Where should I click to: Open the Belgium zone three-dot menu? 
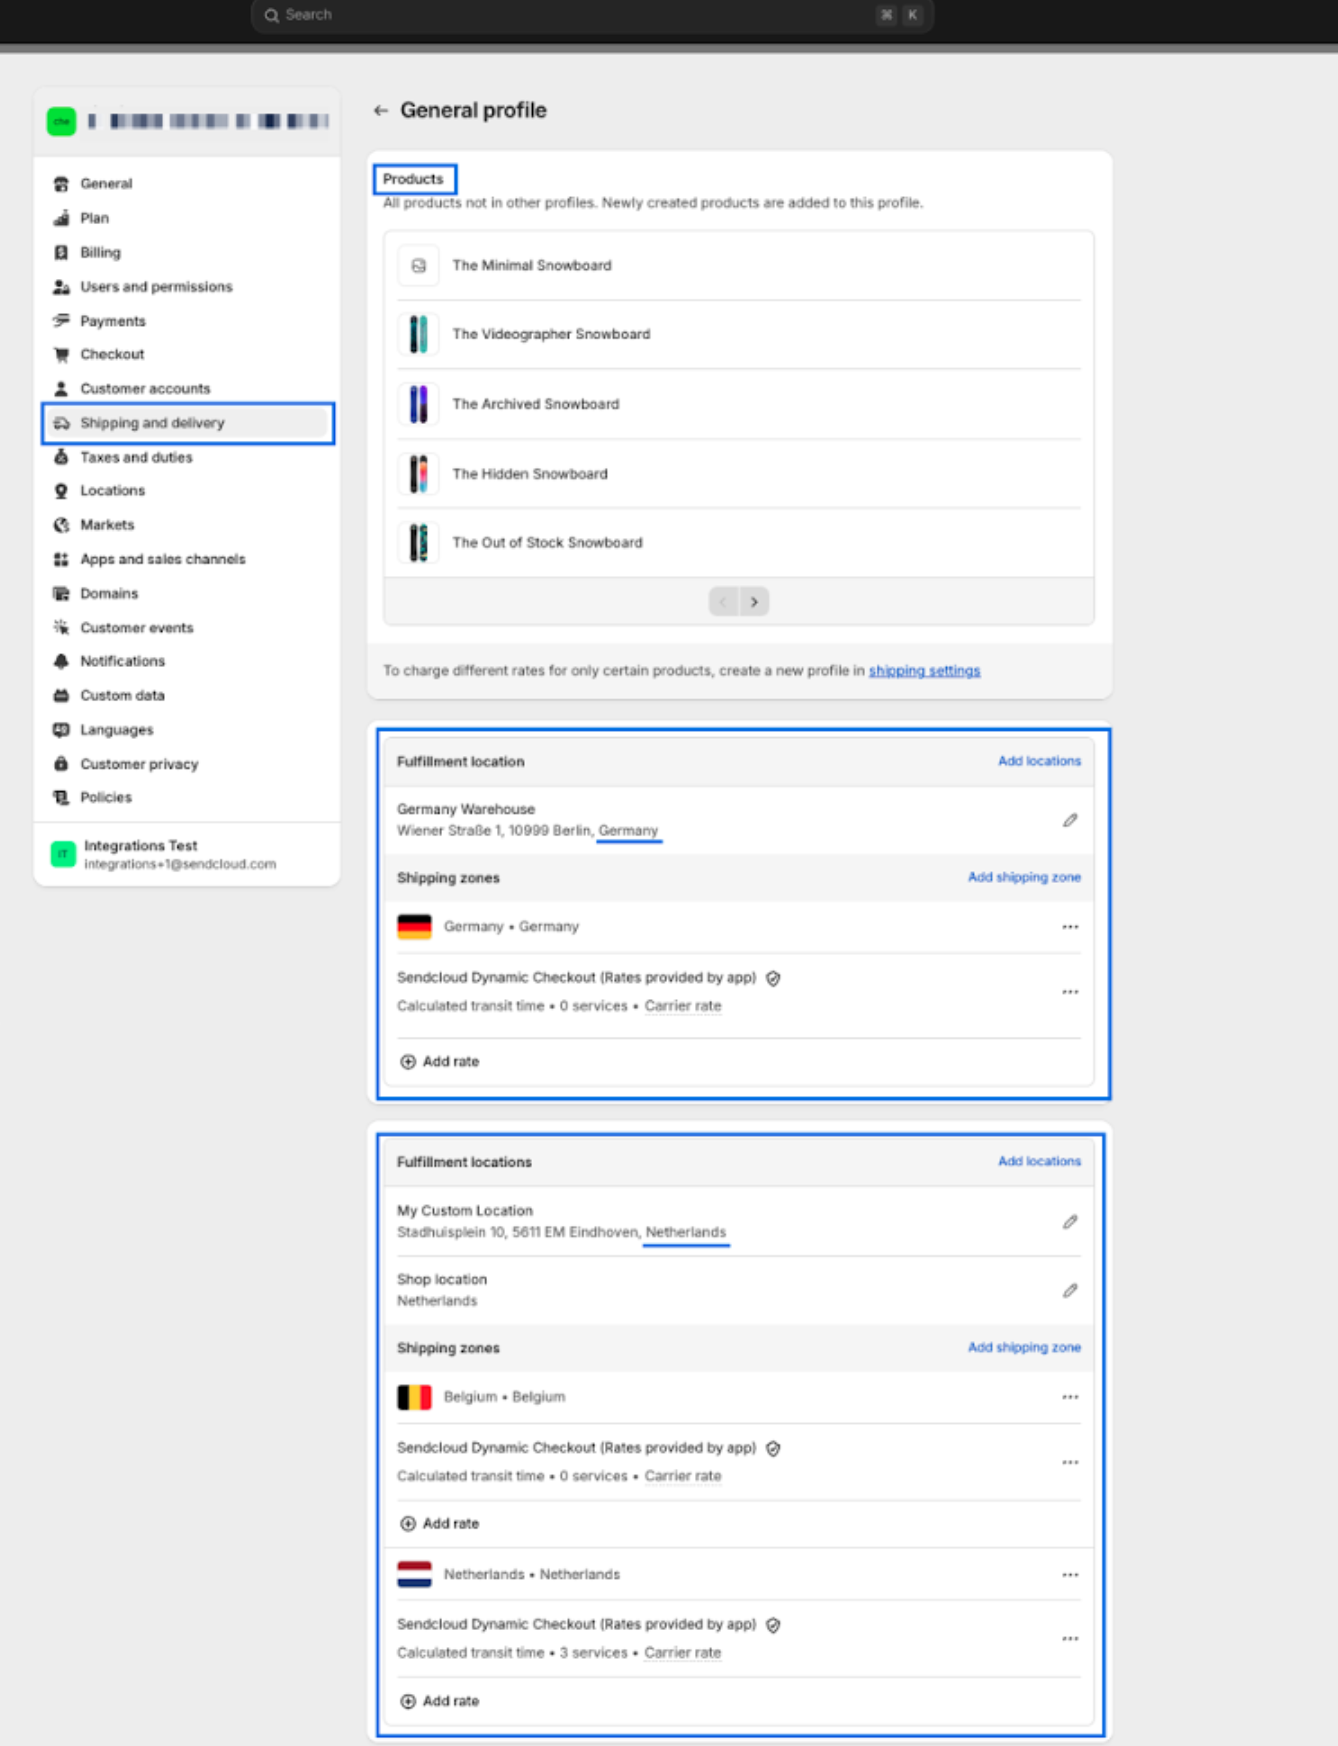[x=1070, y=1397]
